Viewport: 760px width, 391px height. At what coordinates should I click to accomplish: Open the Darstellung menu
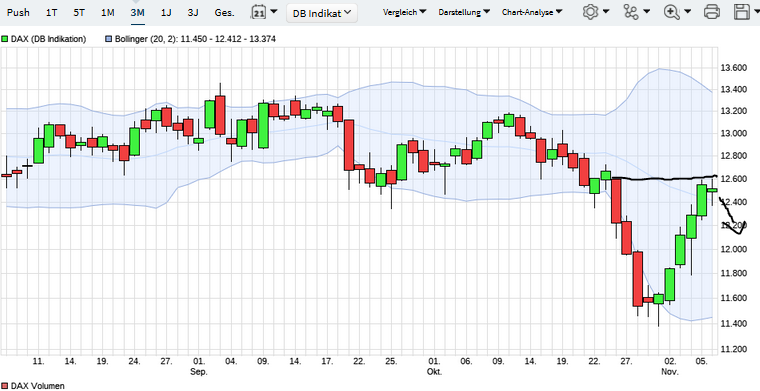(464, 12)
